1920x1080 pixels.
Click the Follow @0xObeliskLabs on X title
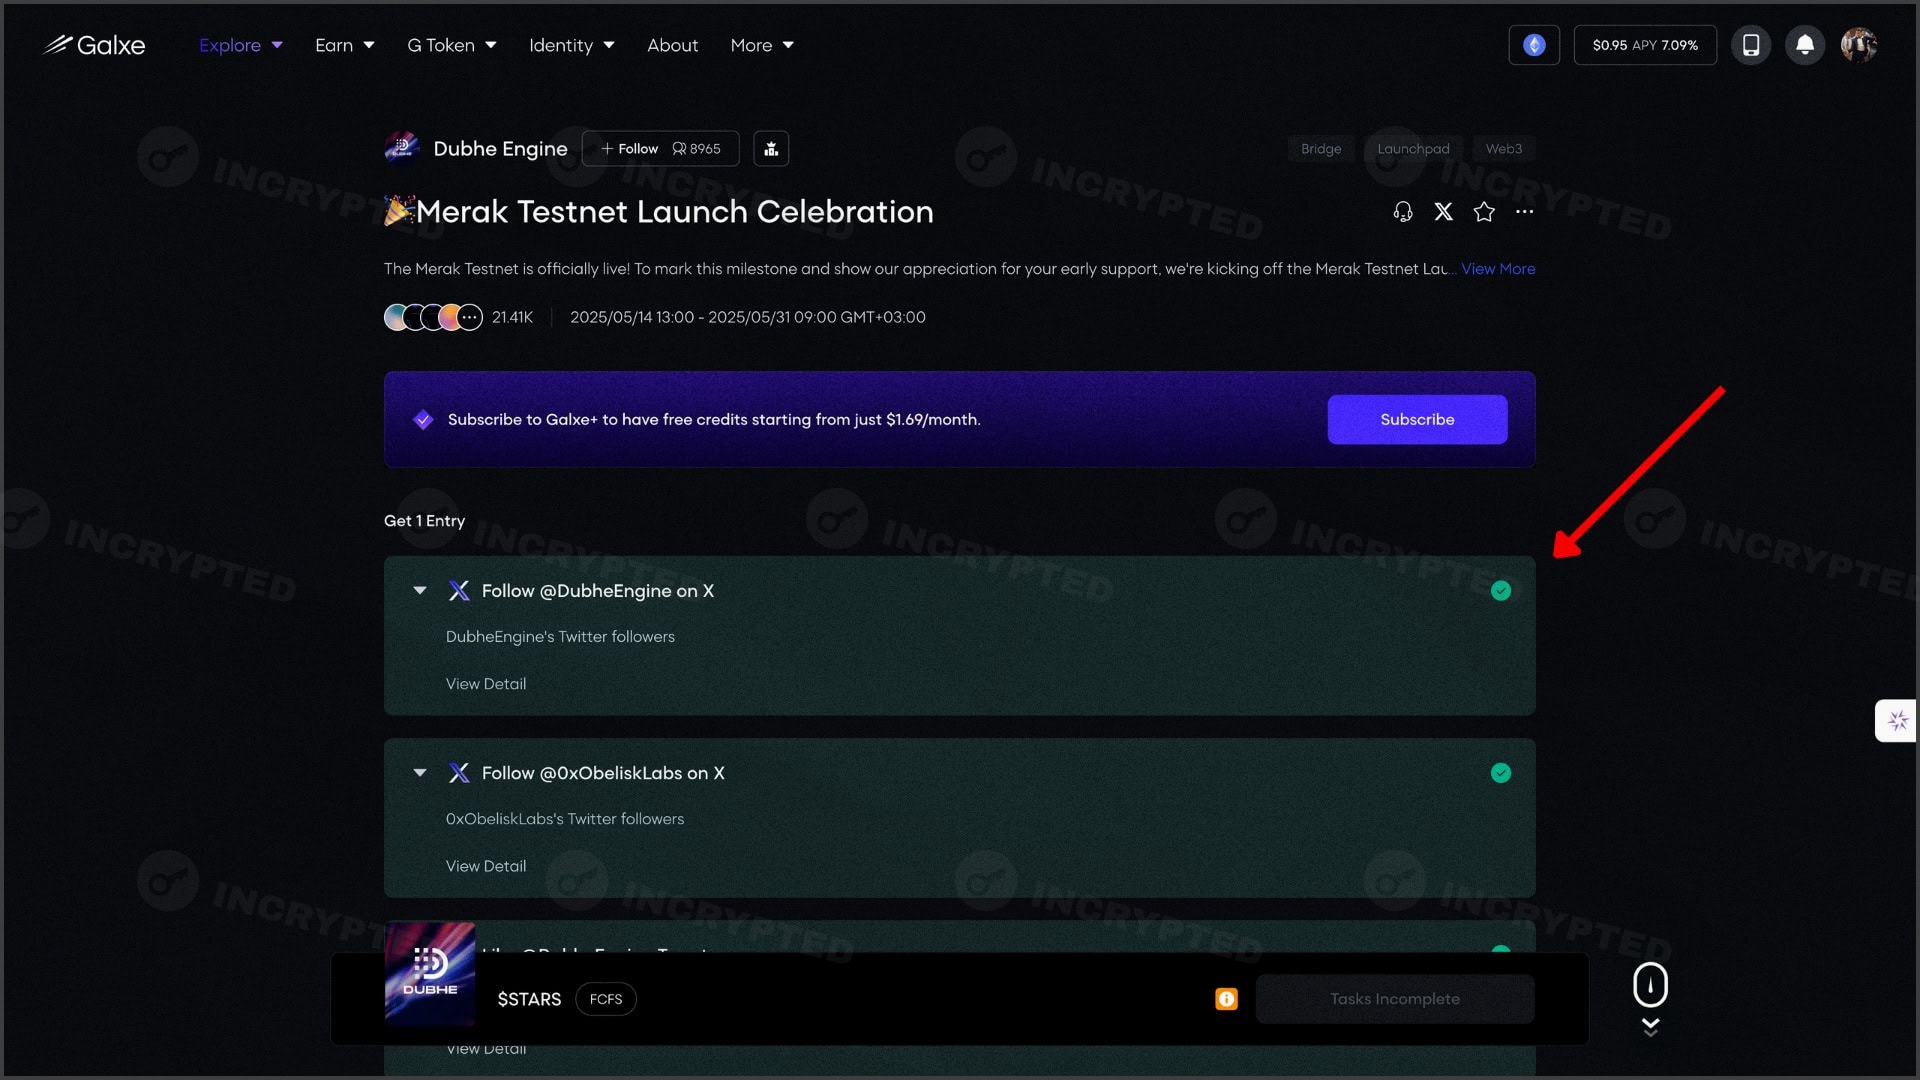point(603,773)
